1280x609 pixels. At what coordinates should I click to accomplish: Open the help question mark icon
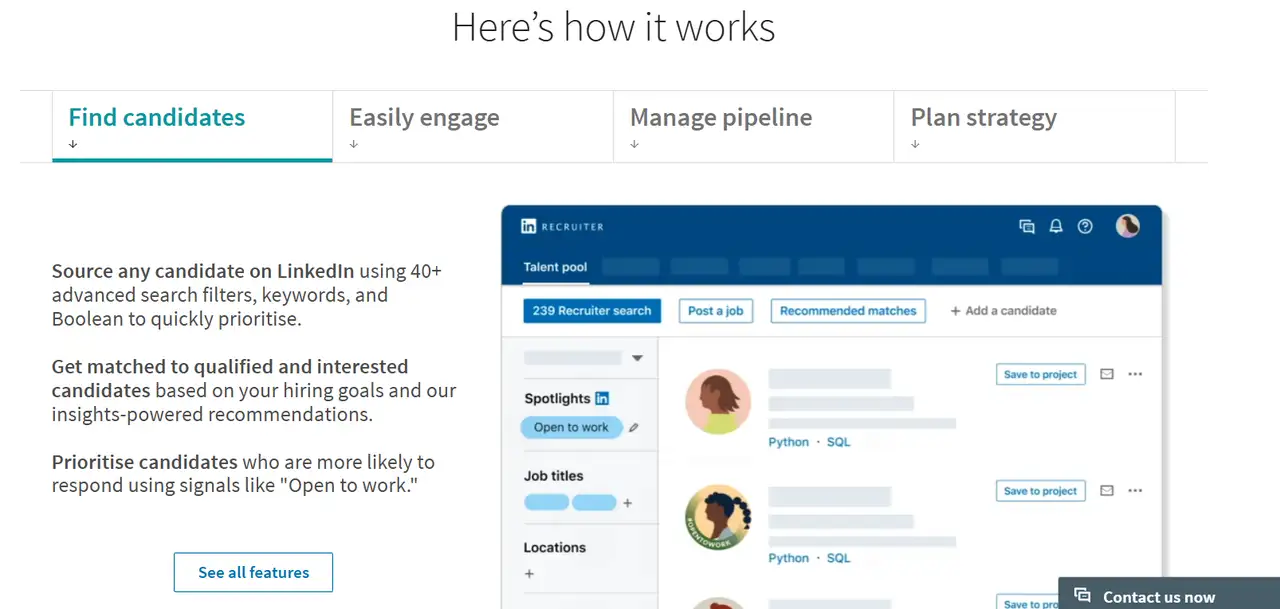[1085, 226]
